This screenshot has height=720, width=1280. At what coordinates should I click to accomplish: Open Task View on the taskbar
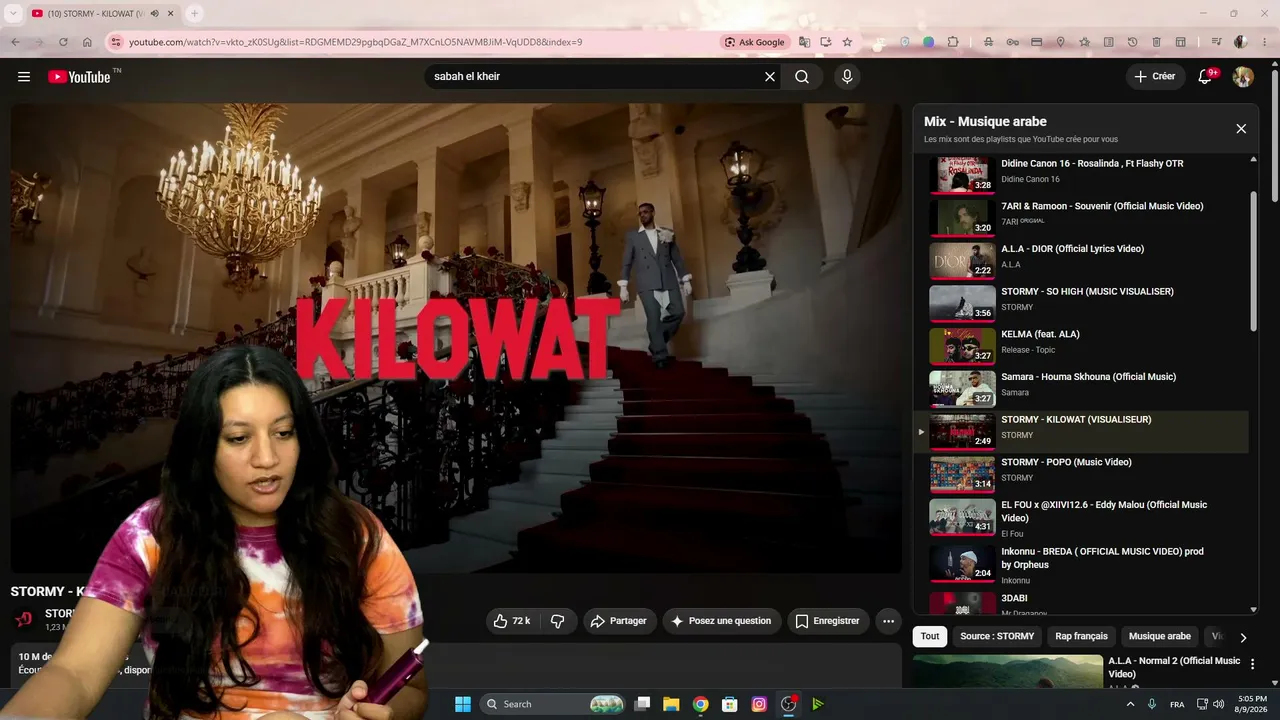click(643, 704)
